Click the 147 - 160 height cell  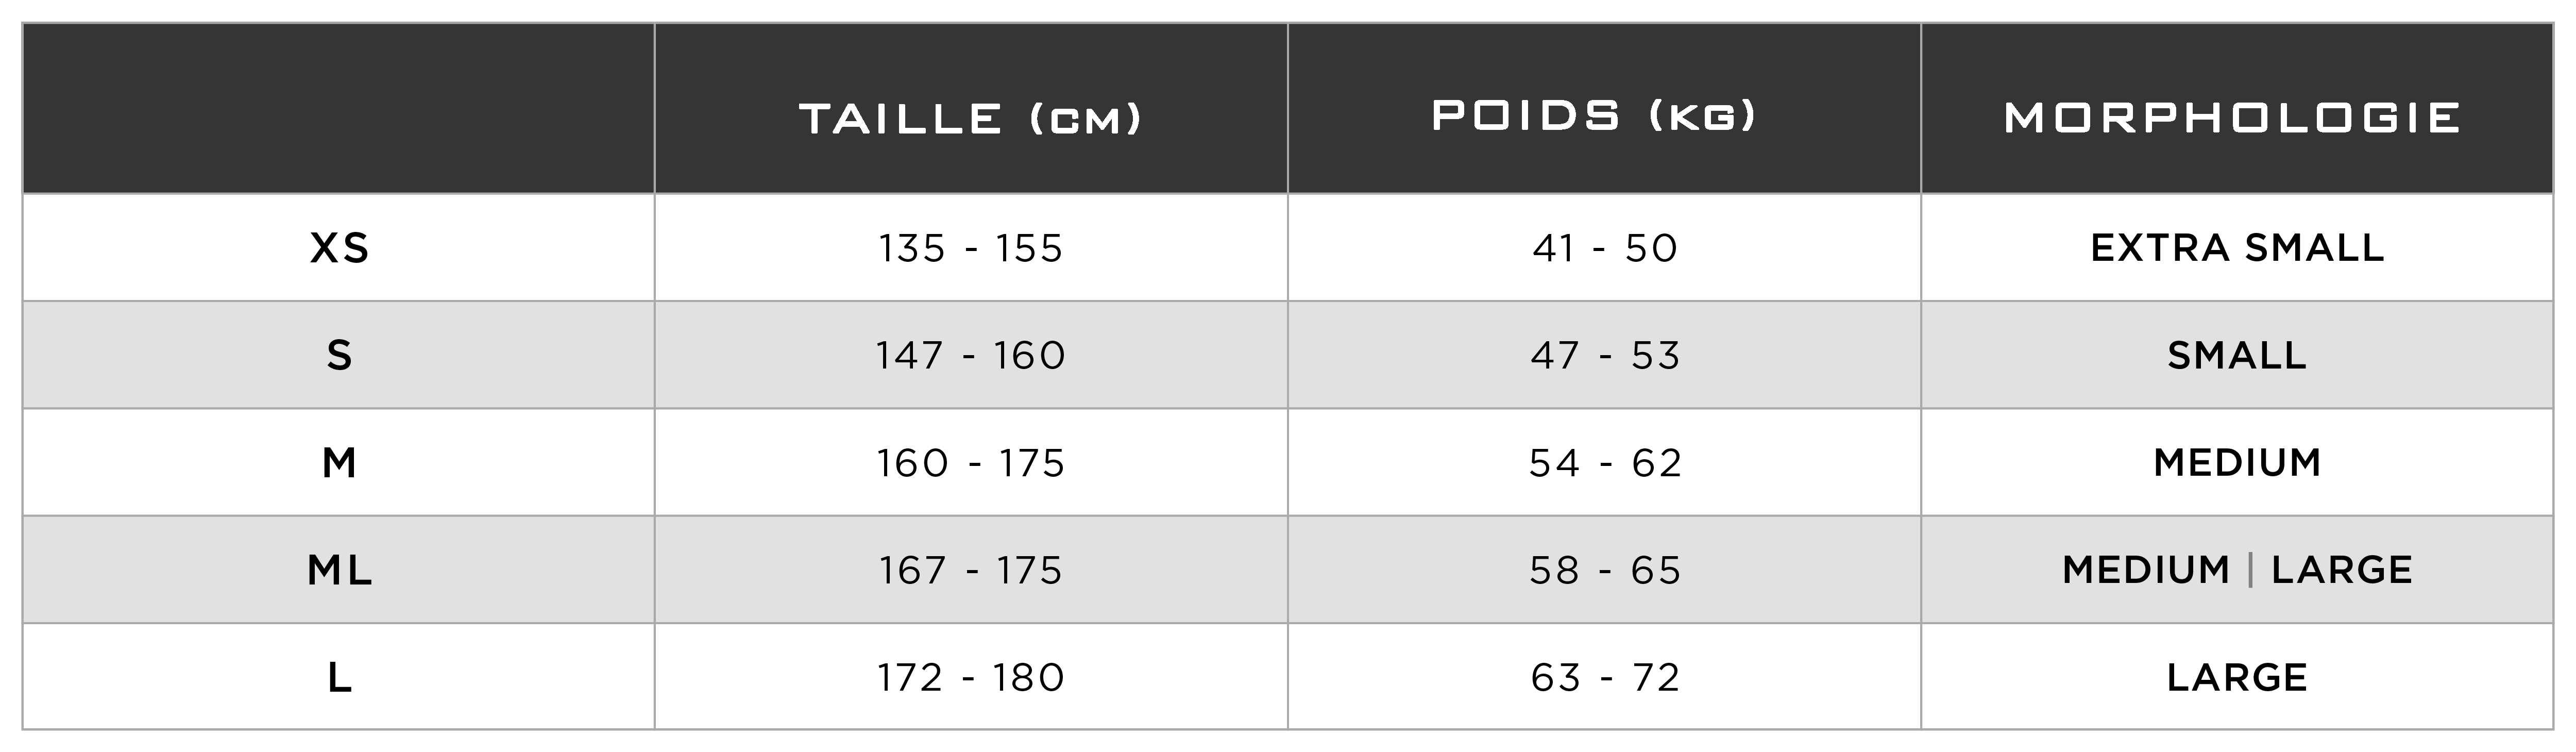pos(970,355)
